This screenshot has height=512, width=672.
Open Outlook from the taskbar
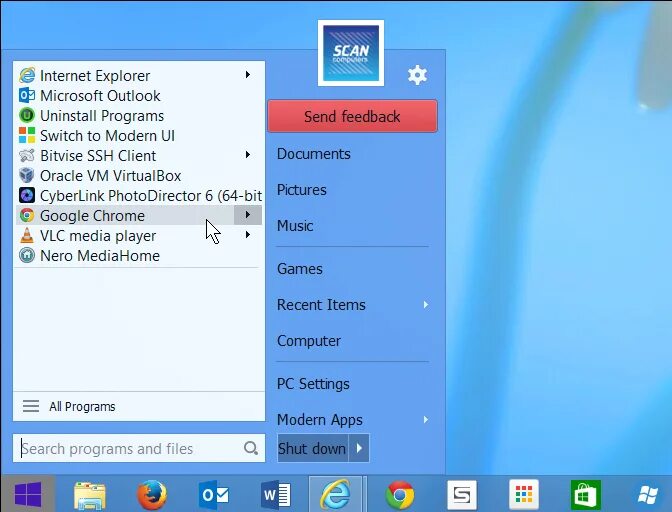(x=213, y=495)
